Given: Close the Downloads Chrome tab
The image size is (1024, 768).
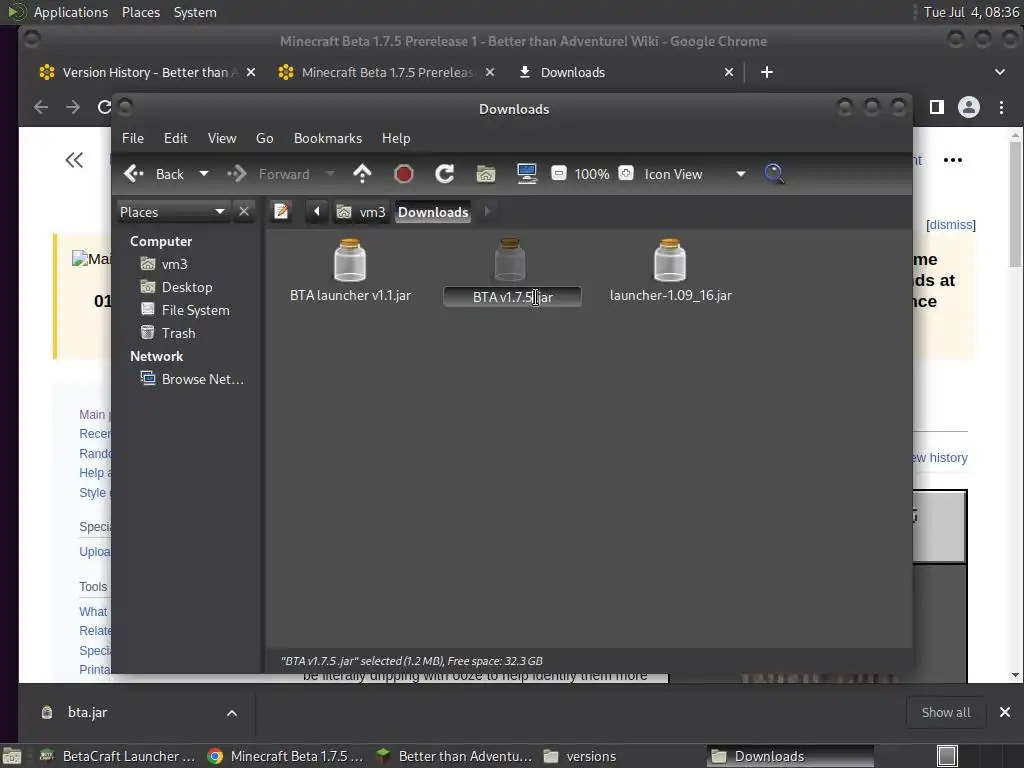Looking at the screenshot, I should click(729, 72).
